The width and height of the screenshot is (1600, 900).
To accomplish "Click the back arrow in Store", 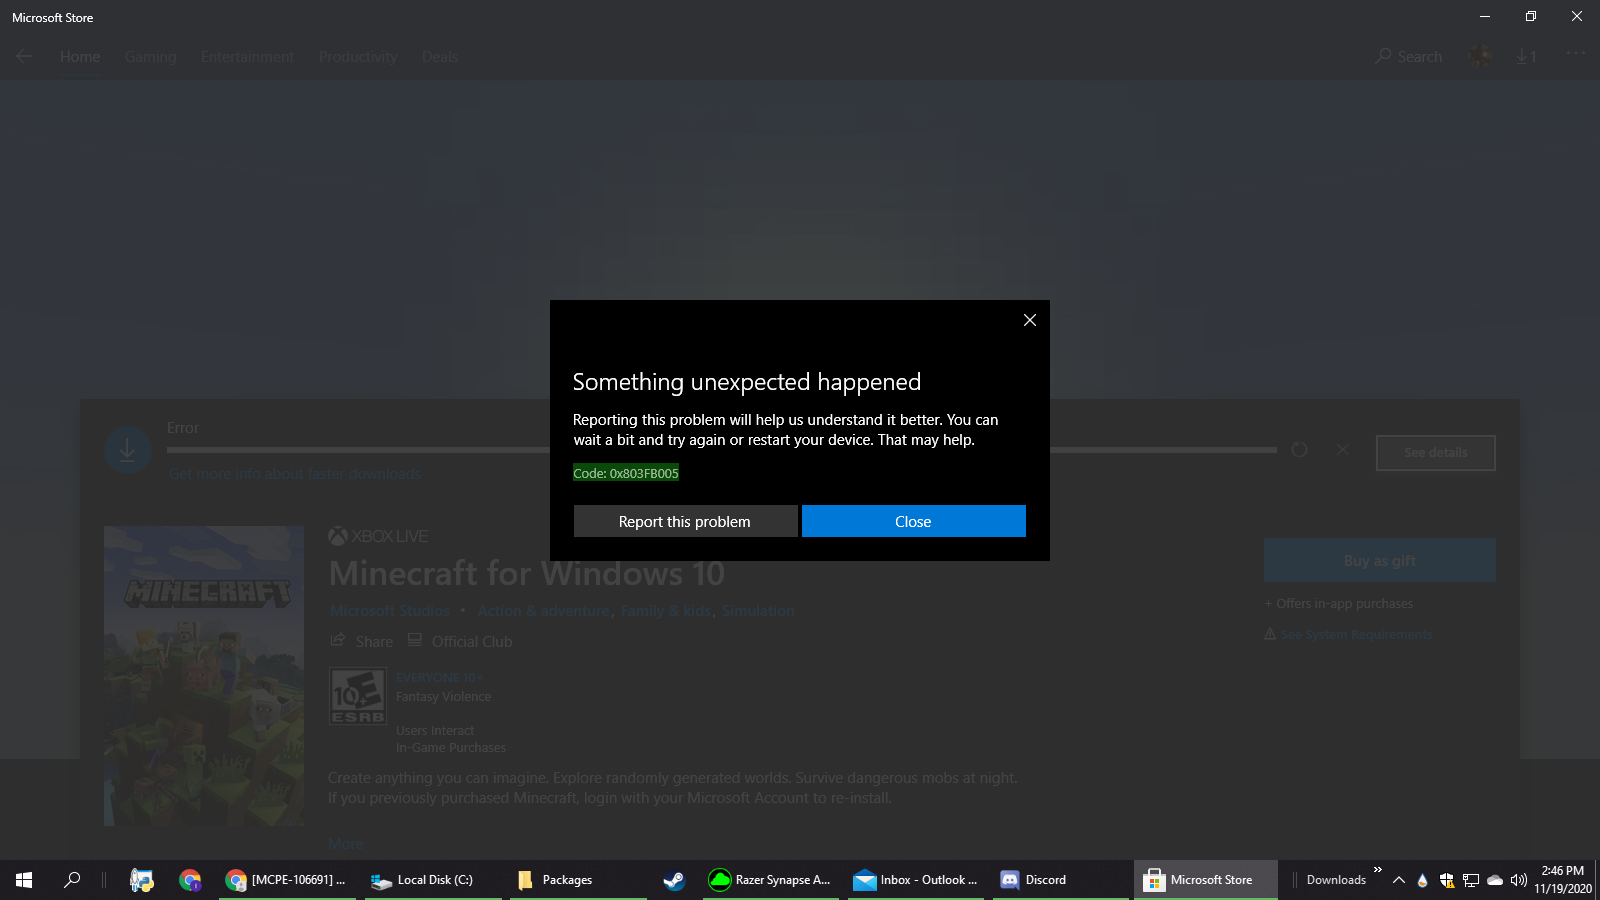I will (24, 57).
